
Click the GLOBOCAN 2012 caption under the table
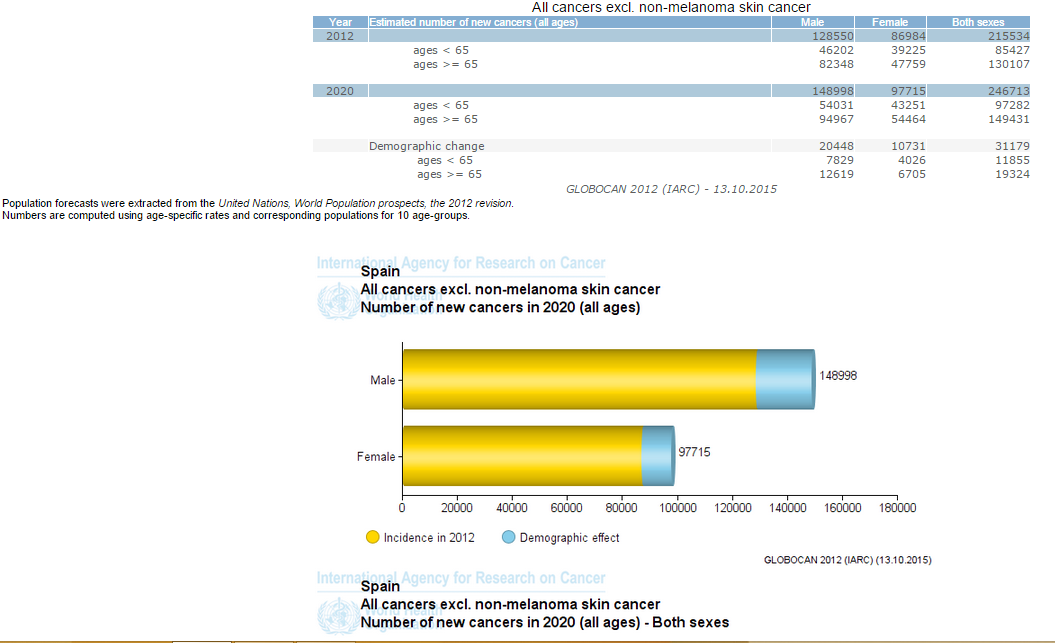point(671,188)
